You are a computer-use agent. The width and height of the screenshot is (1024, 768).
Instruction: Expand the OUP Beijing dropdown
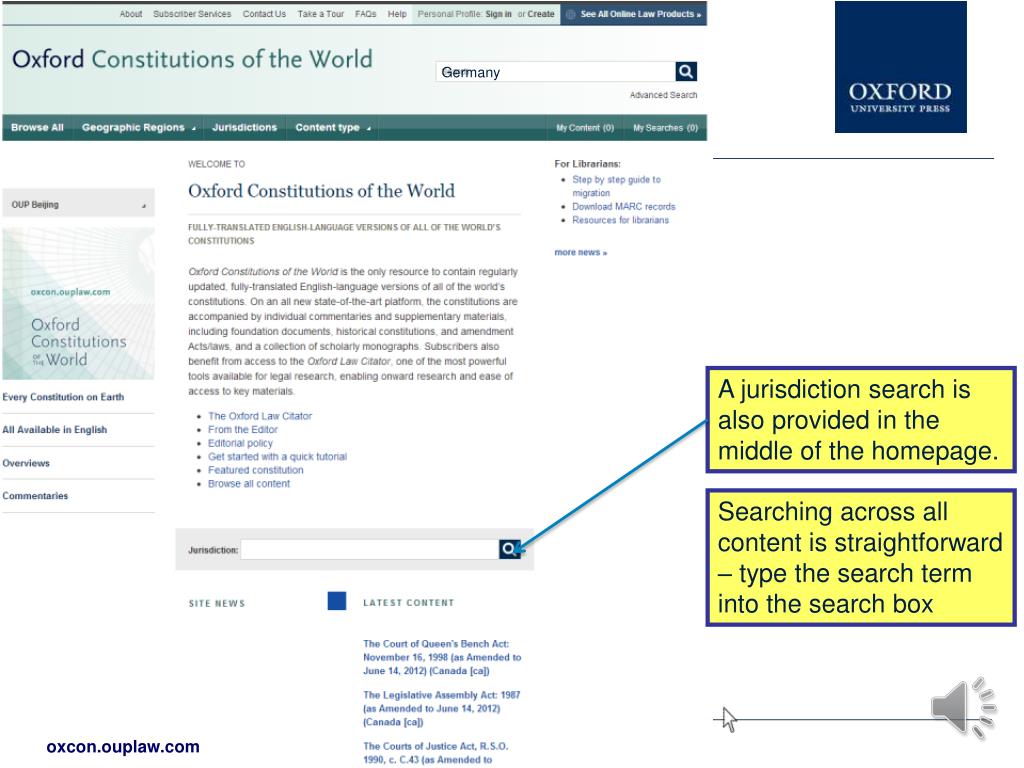tap(78, 204)
